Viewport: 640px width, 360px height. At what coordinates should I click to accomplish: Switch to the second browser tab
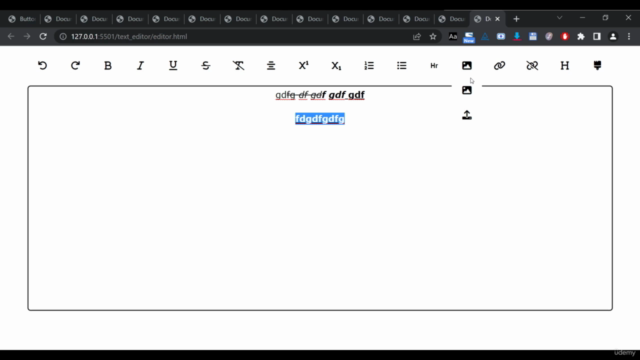click(58, 19)
